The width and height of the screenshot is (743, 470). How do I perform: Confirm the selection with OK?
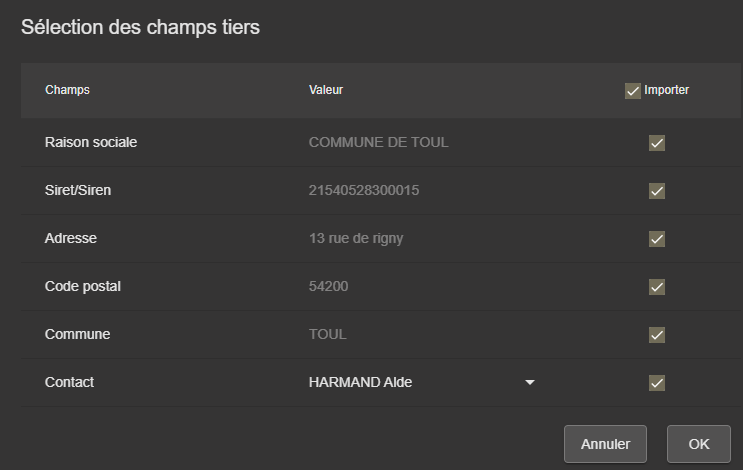(x=699, y=444)
